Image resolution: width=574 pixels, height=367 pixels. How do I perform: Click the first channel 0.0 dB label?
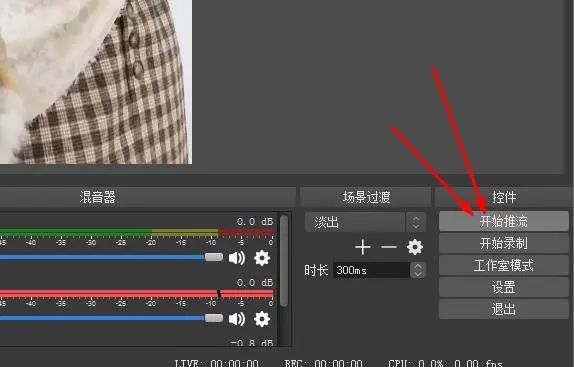click(255, 222)
